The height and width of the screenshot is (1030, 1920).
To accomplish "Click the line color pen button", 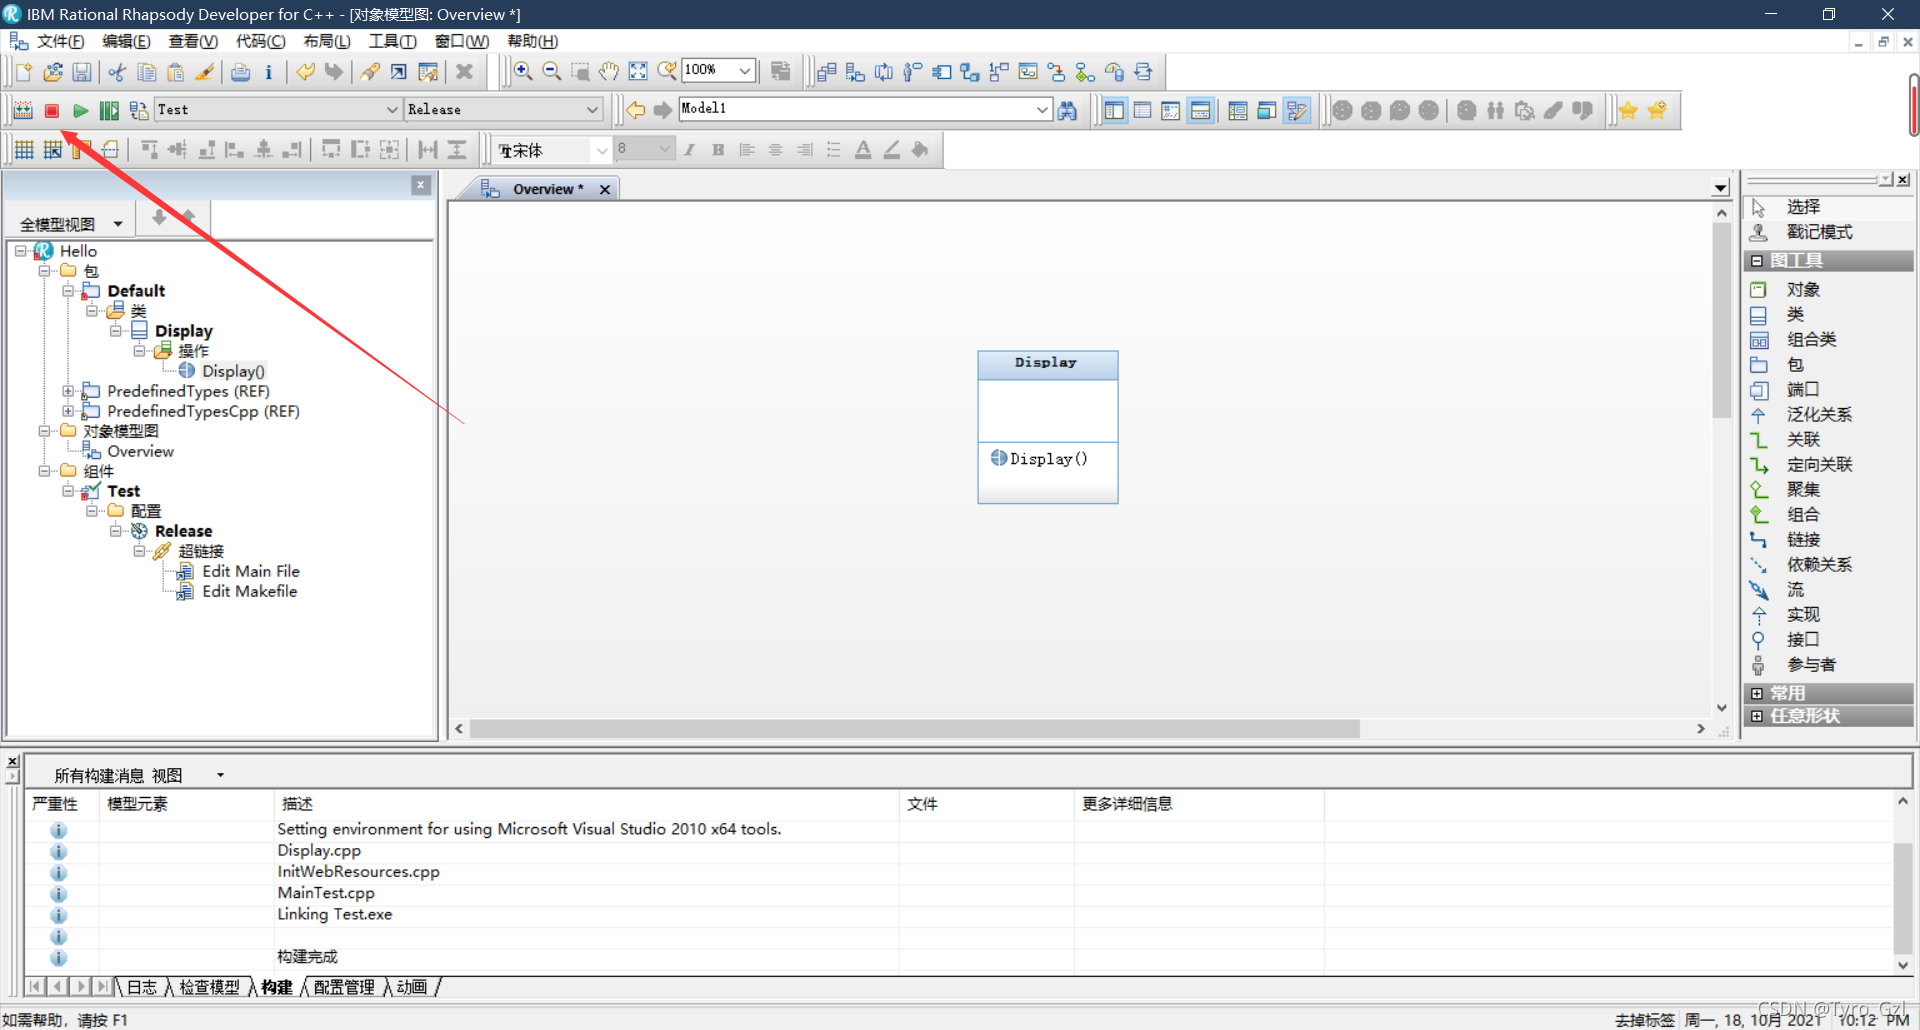I will tap(892, 150).
